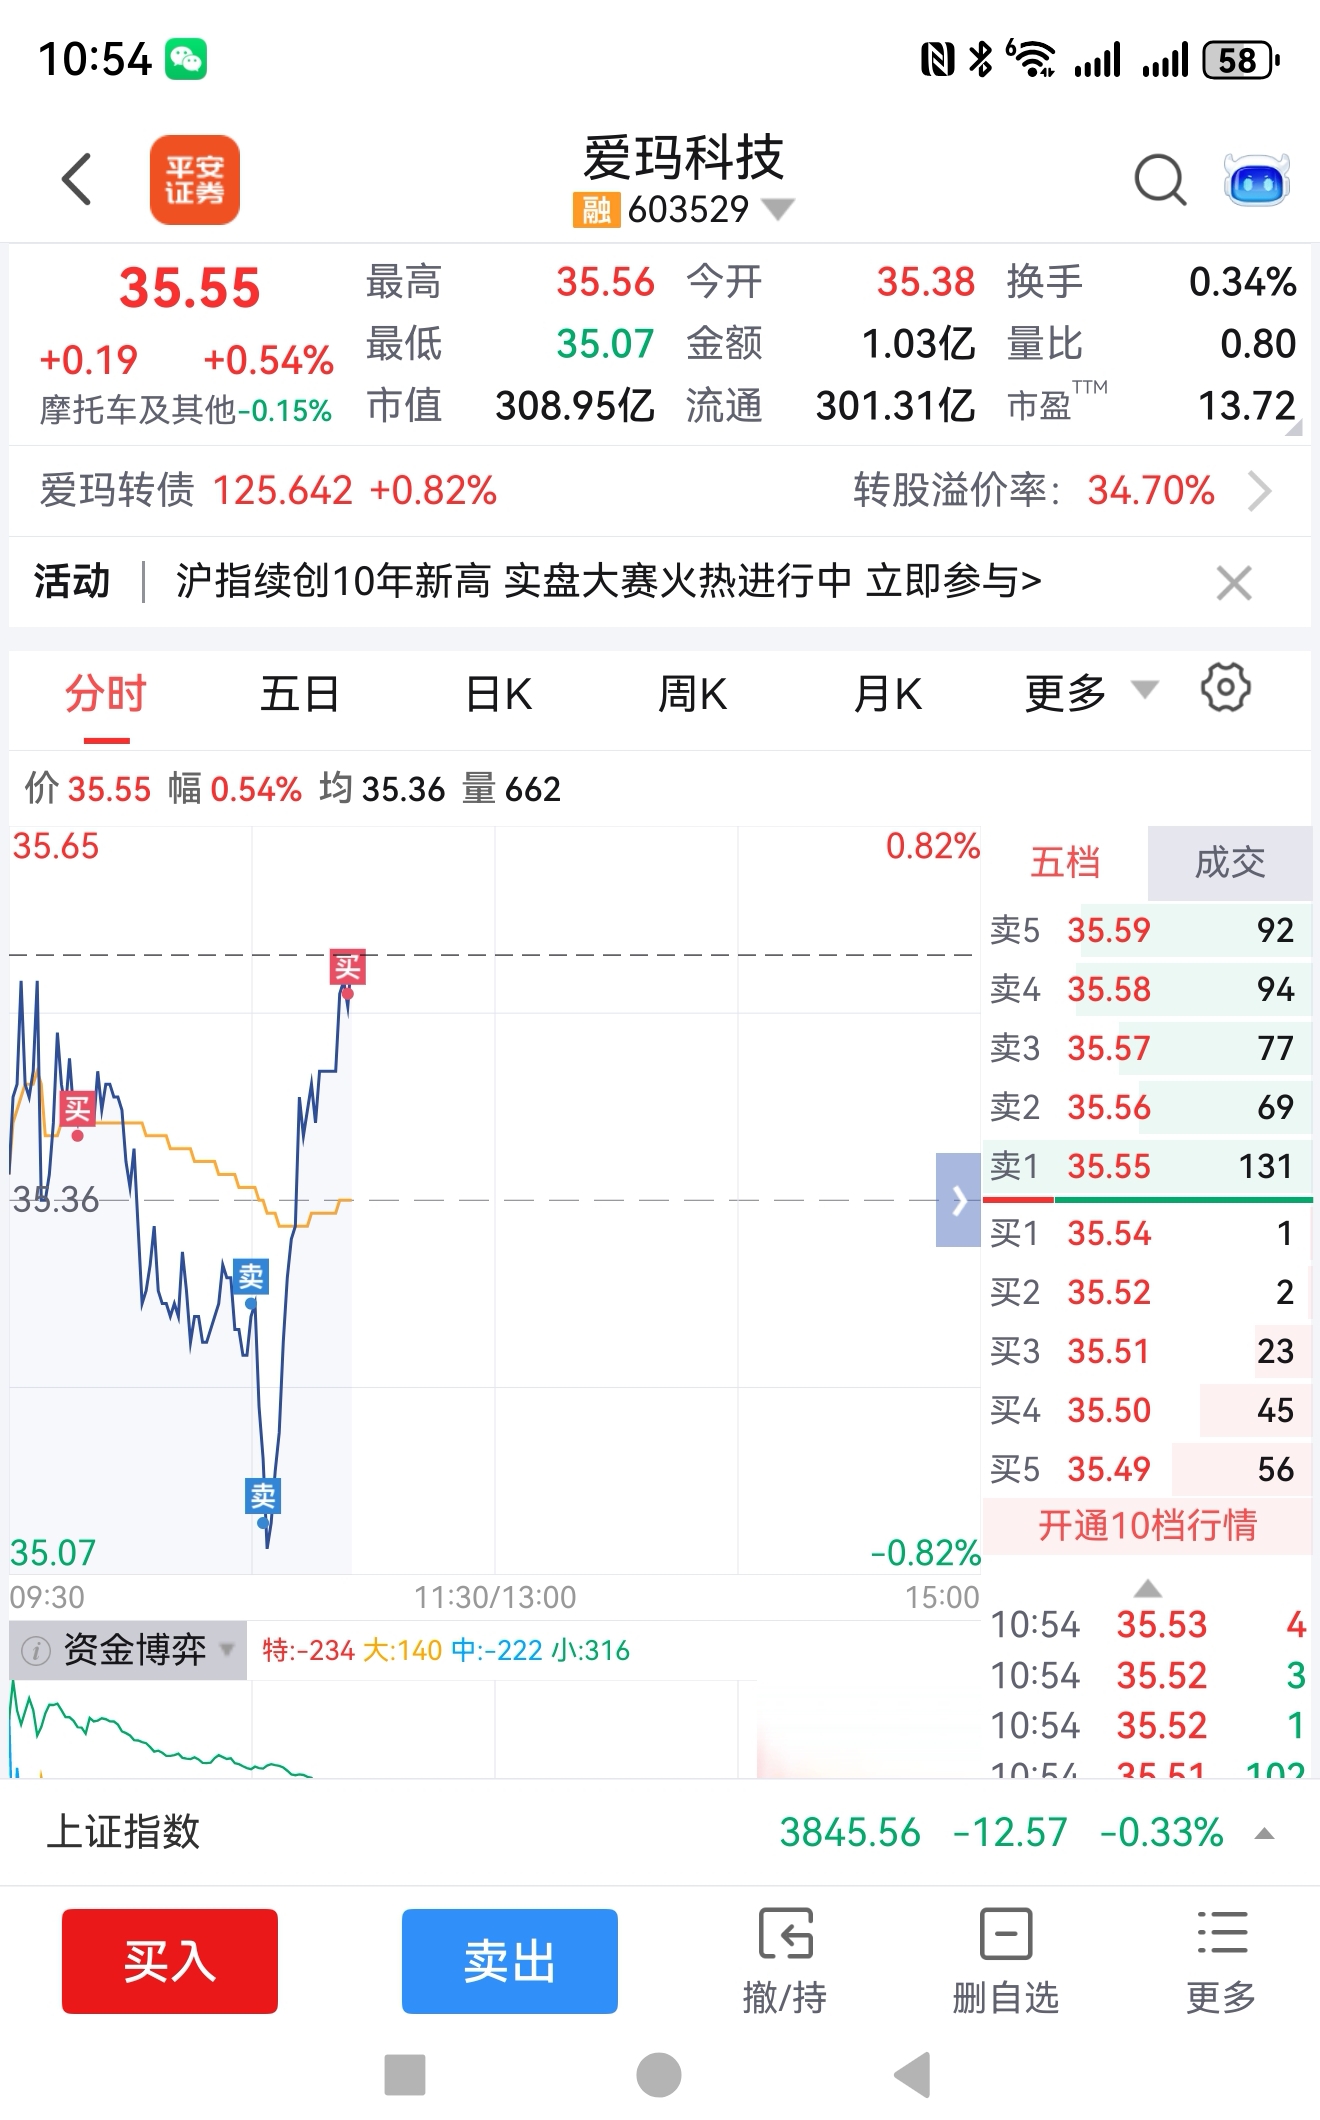Select the 分时 tab
1320x2120 pixels.
click(106, 694)
